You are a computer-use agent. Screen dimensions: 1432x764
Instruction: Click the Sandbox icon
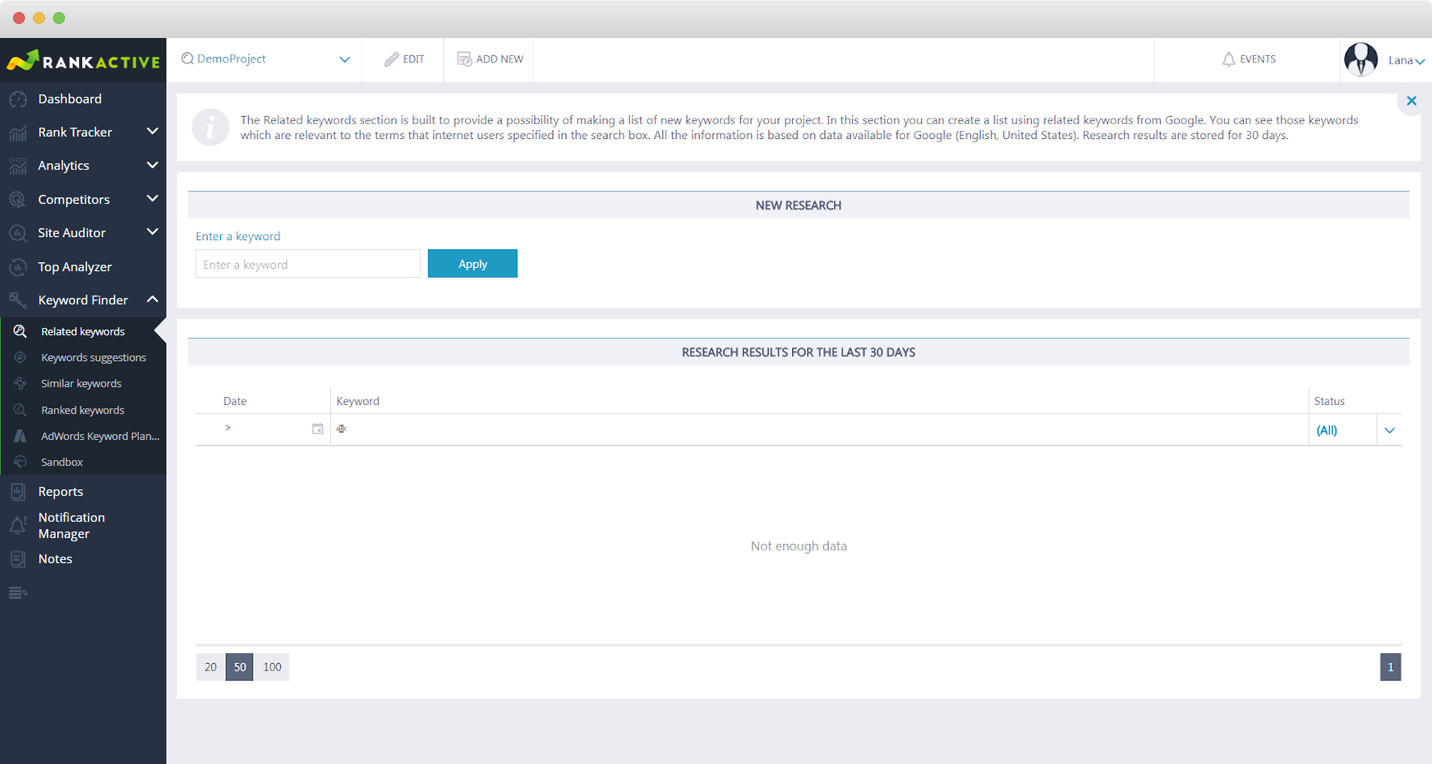coord(20,462)
